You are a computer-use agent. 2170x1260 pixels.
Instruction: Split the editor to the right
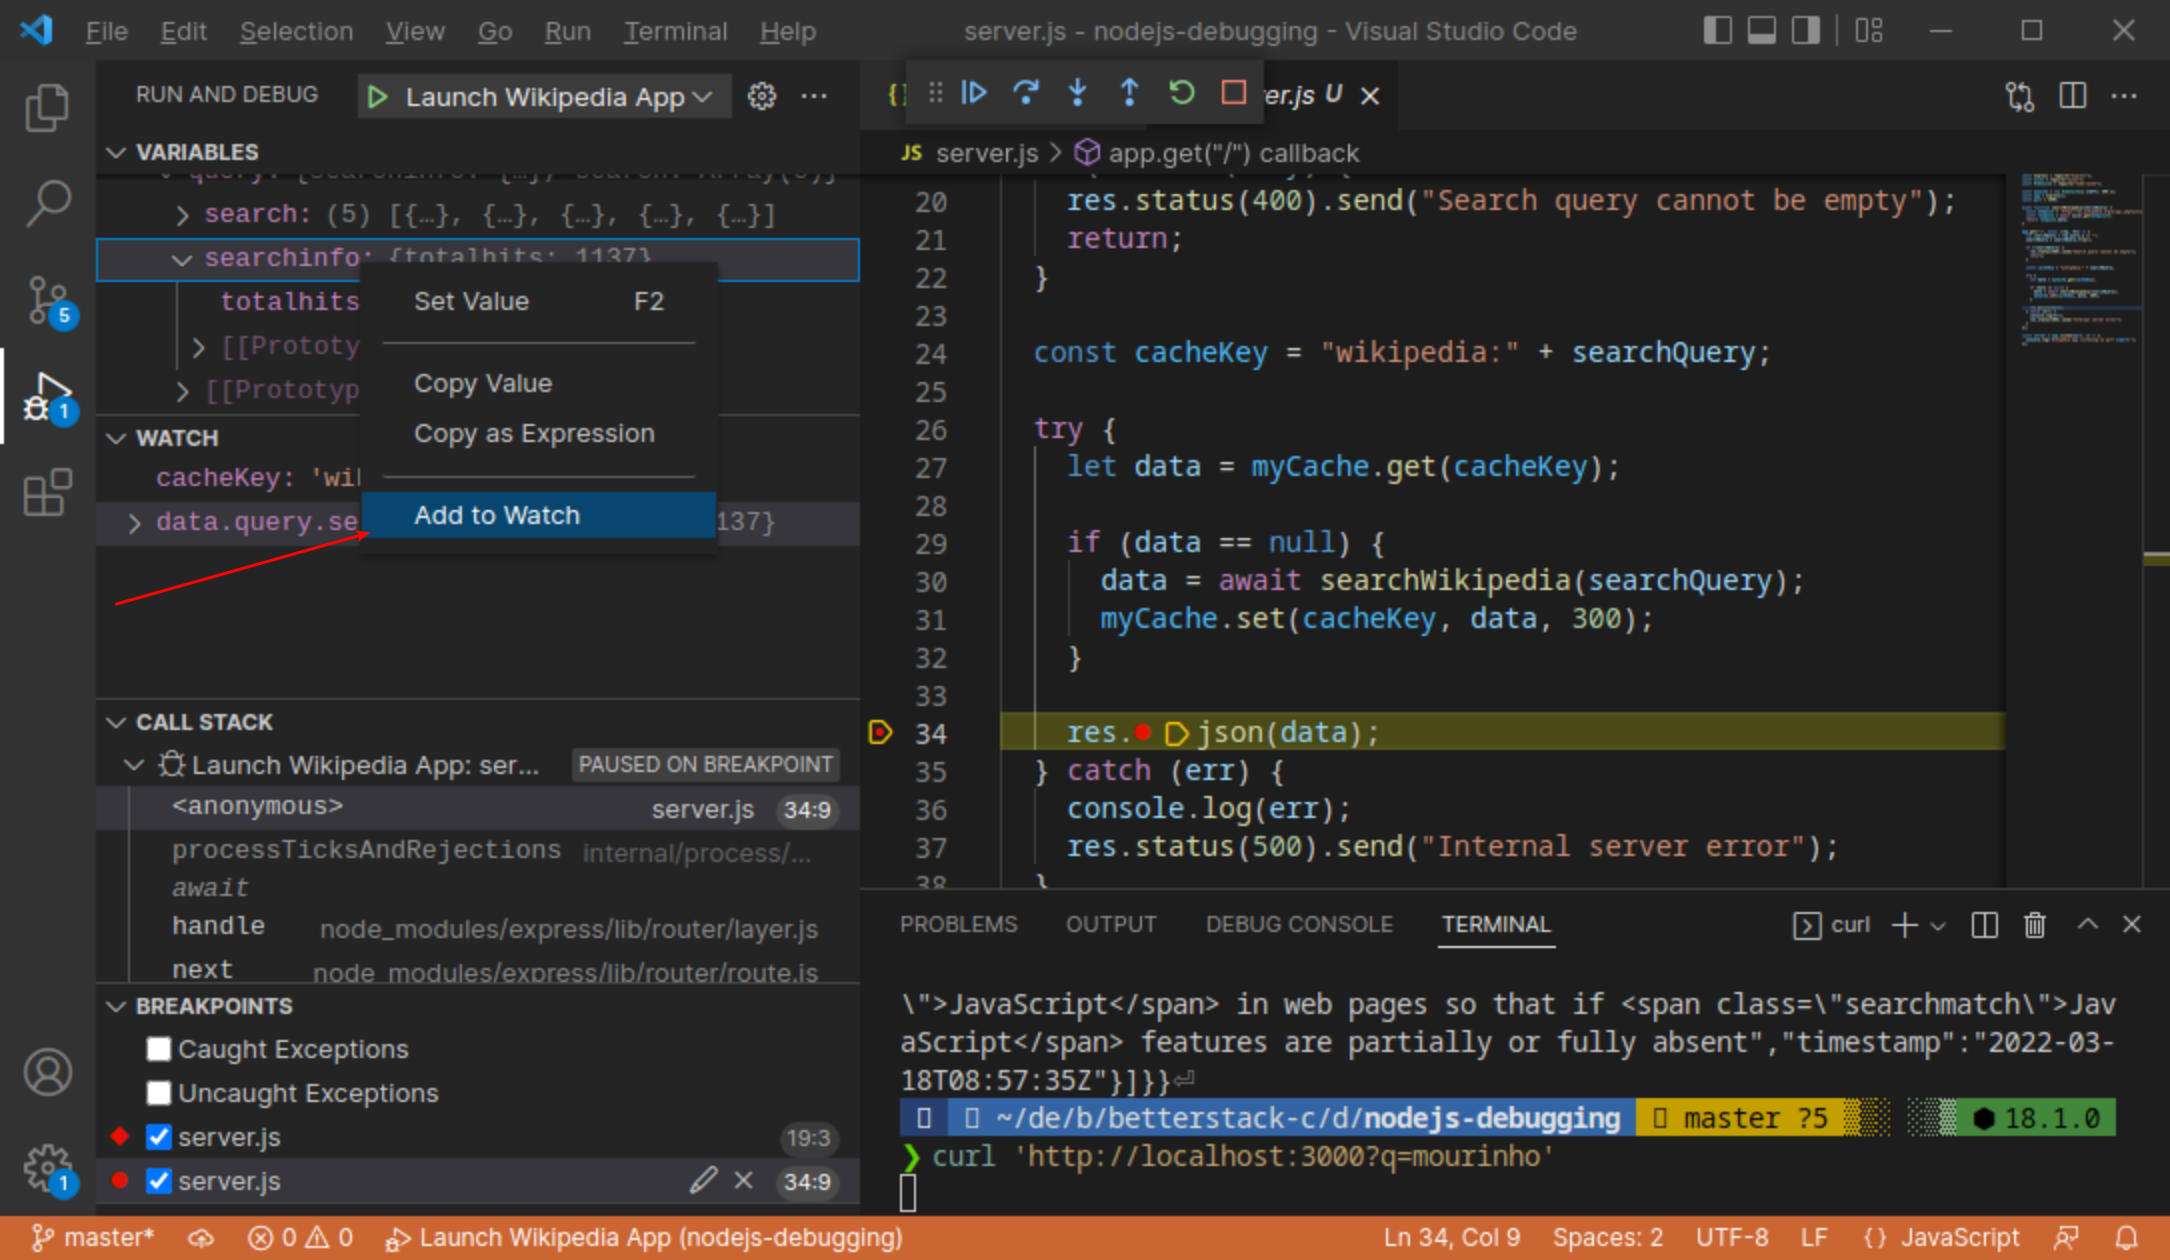click(2072, 96)
